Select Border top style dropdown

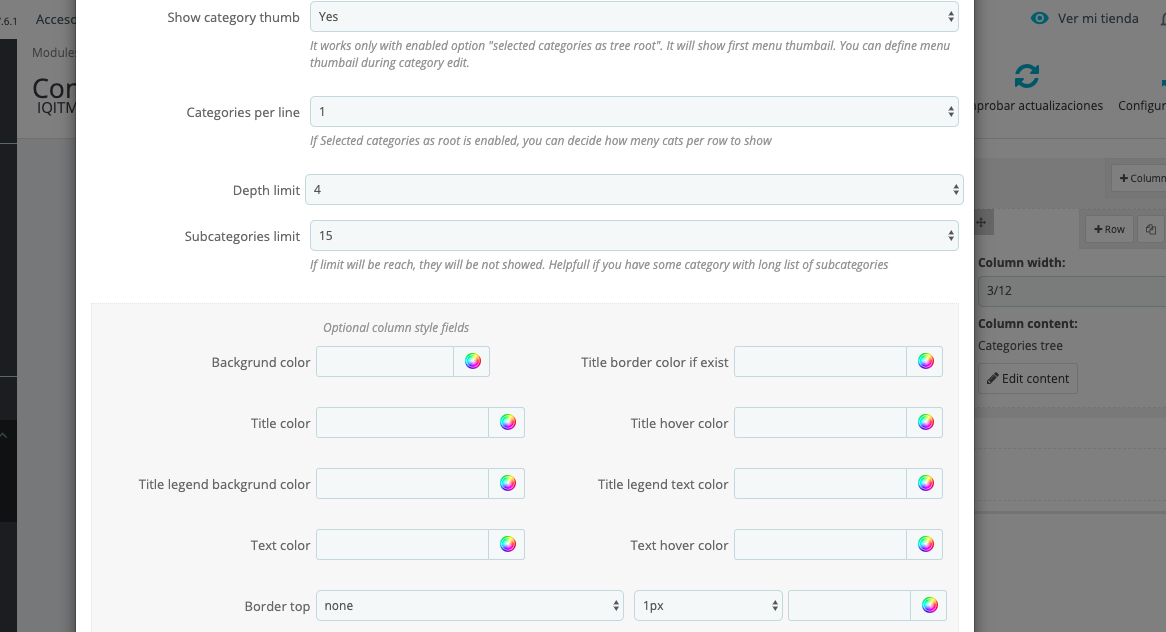point(470,606)
